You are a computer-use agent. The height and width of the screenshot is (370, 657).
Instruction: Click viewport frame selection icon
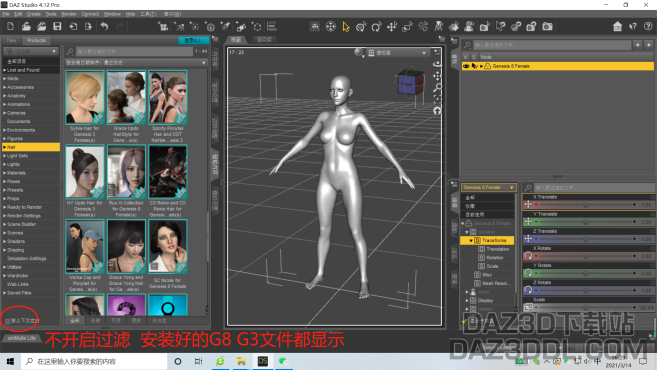point(437,99)
